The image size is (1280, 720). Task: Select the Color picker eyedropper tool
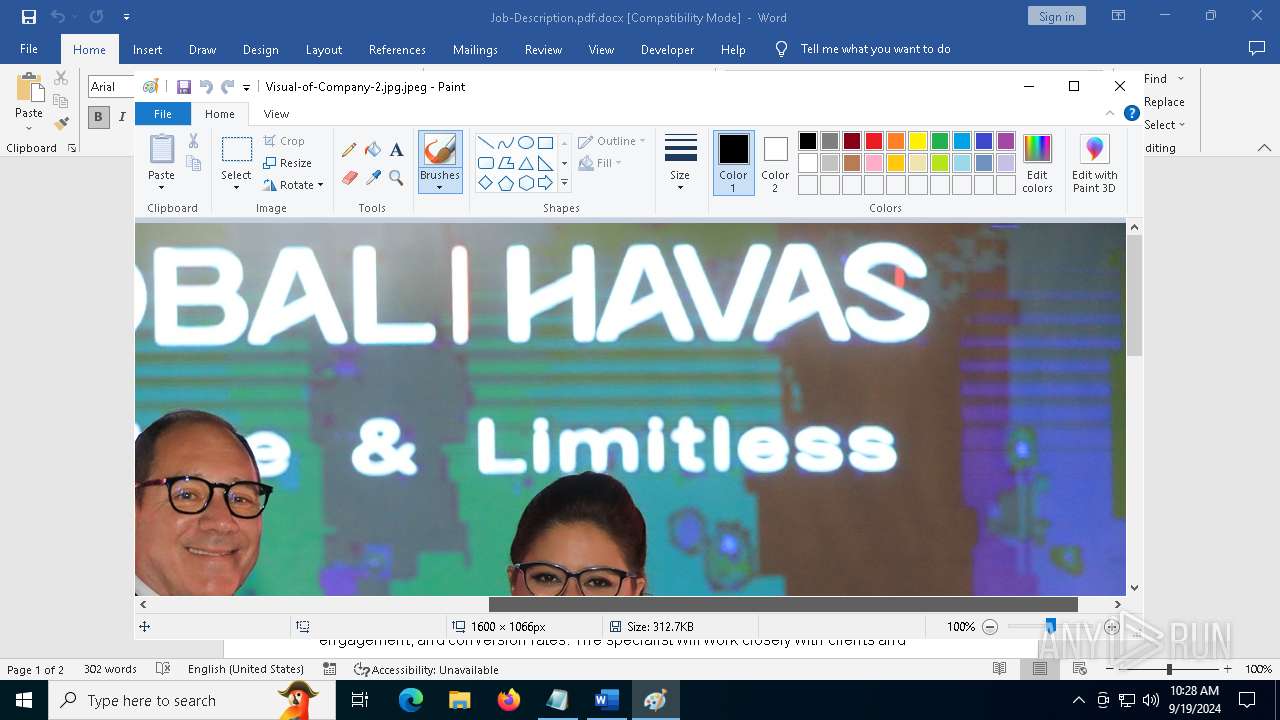point(373,178)
